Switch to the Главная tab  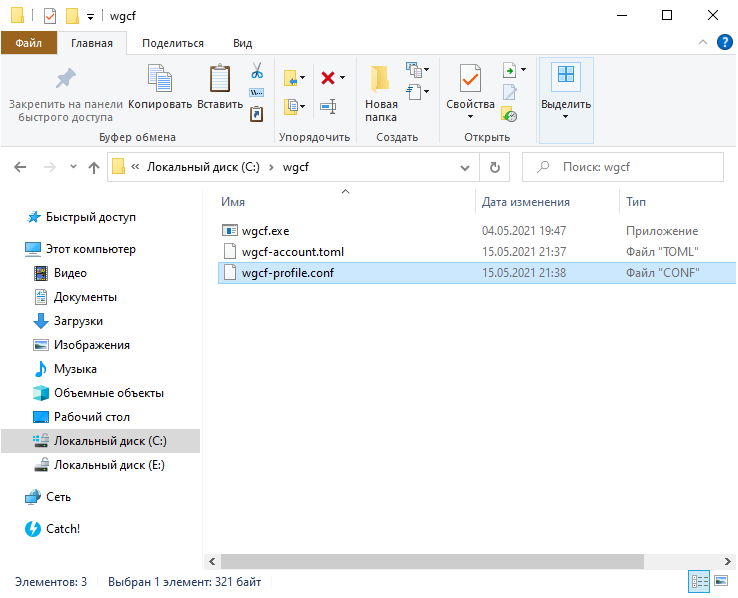[x=92, y=43]
